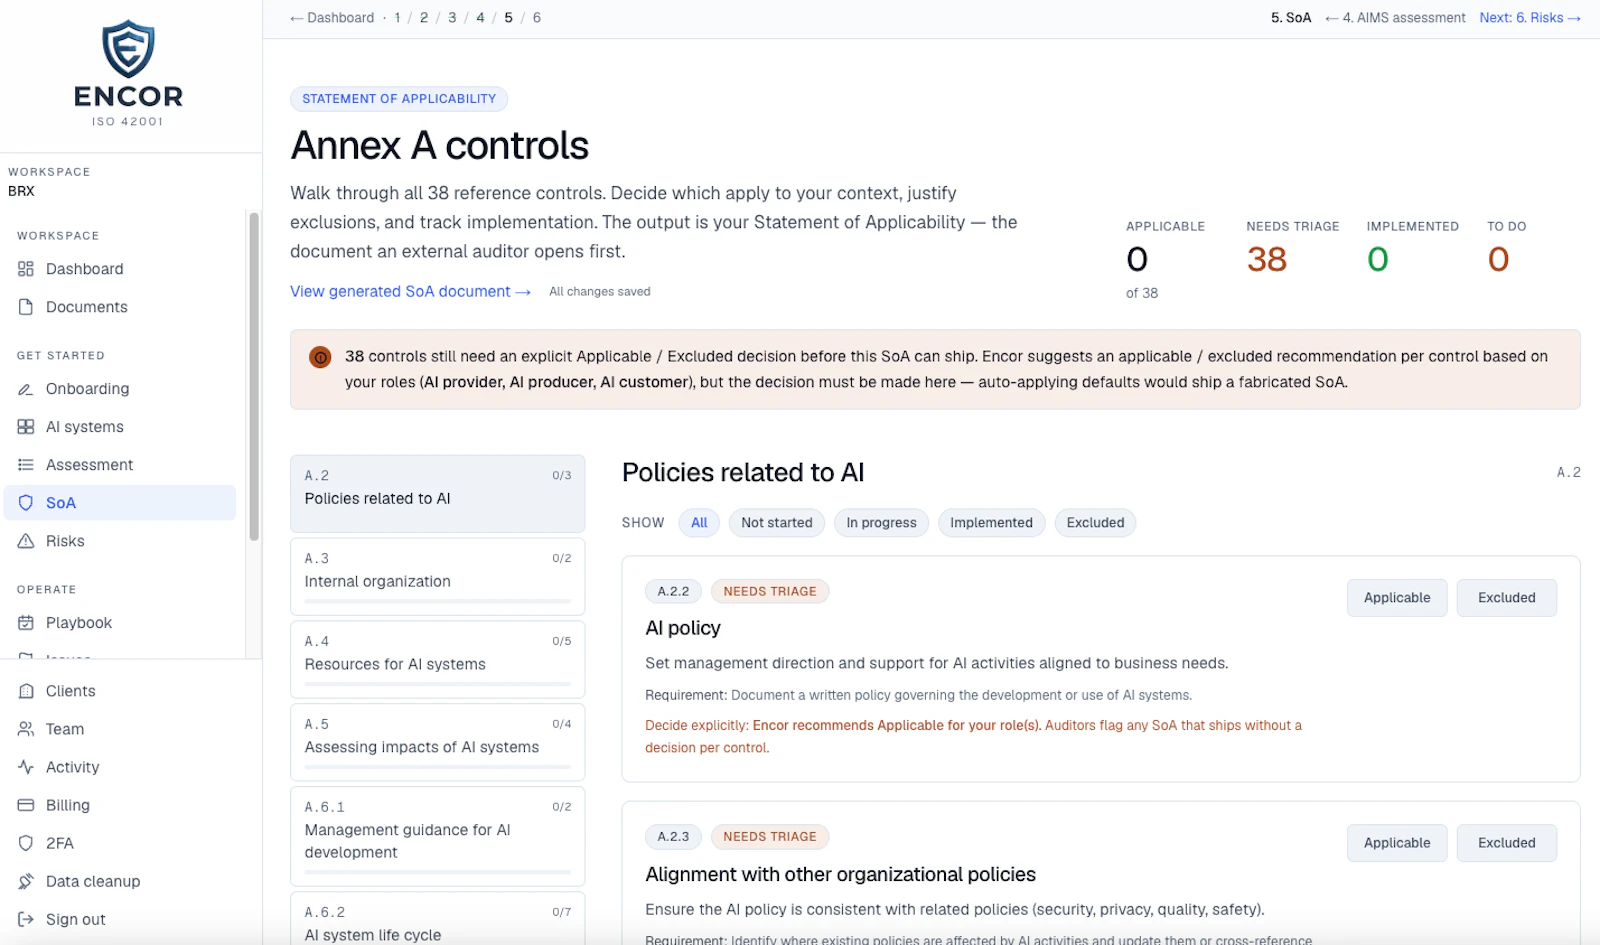Click the Playbook calendar icon
Screen dimensions: 1600x945
26,623
